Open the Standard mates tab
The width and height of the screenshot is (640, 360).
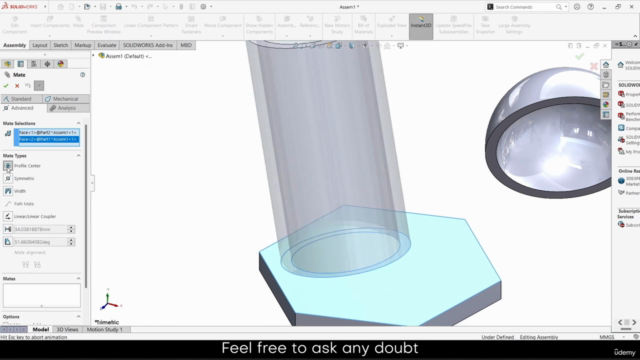(21, 99)
